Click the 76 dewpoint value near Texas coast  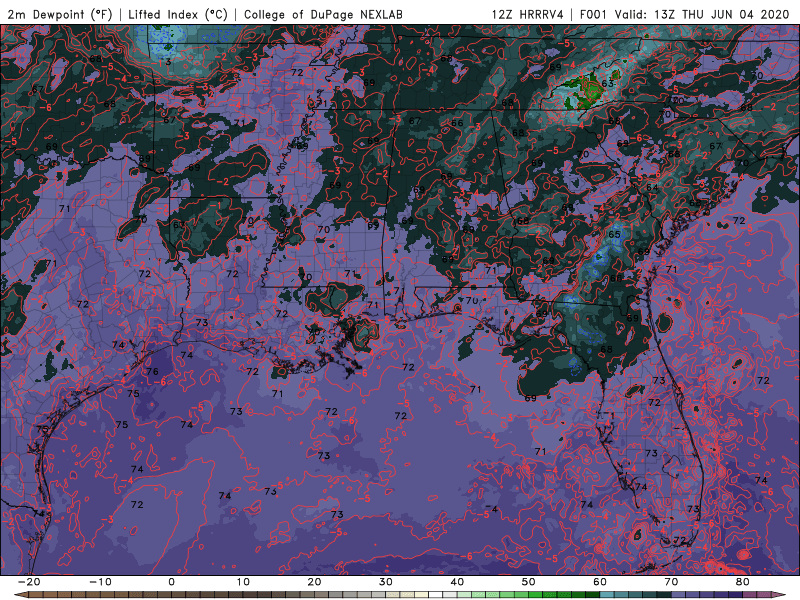153,371
